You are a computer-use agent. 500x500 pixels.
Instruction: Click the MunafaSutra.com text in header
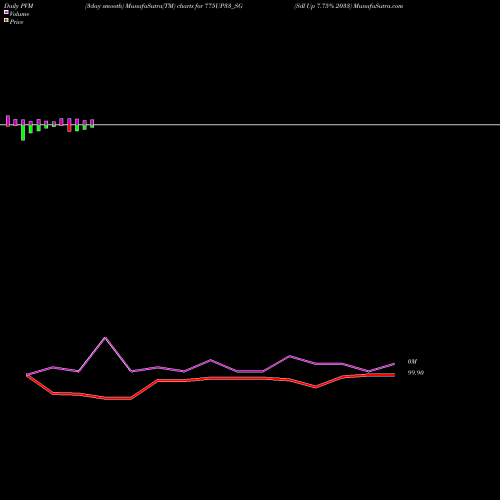coord(378,6)
